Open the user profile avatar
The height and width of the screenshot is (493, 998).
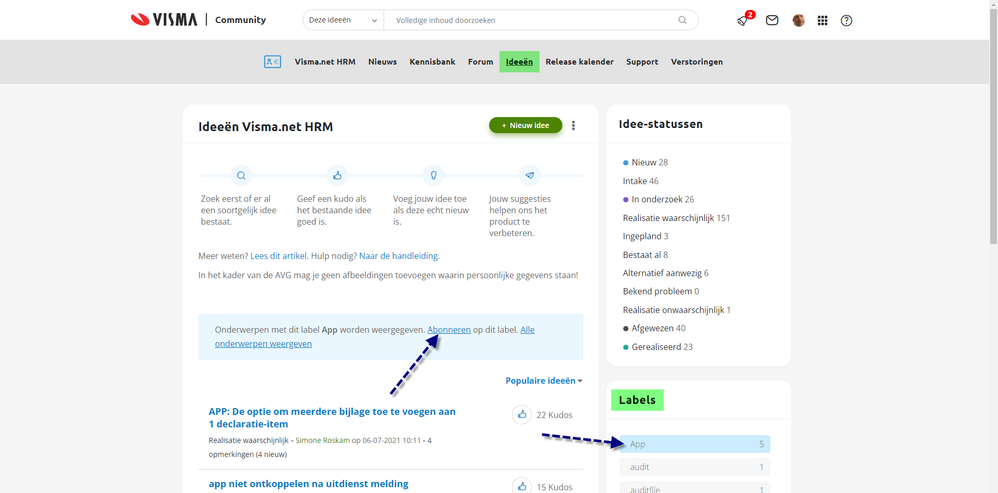798,20
